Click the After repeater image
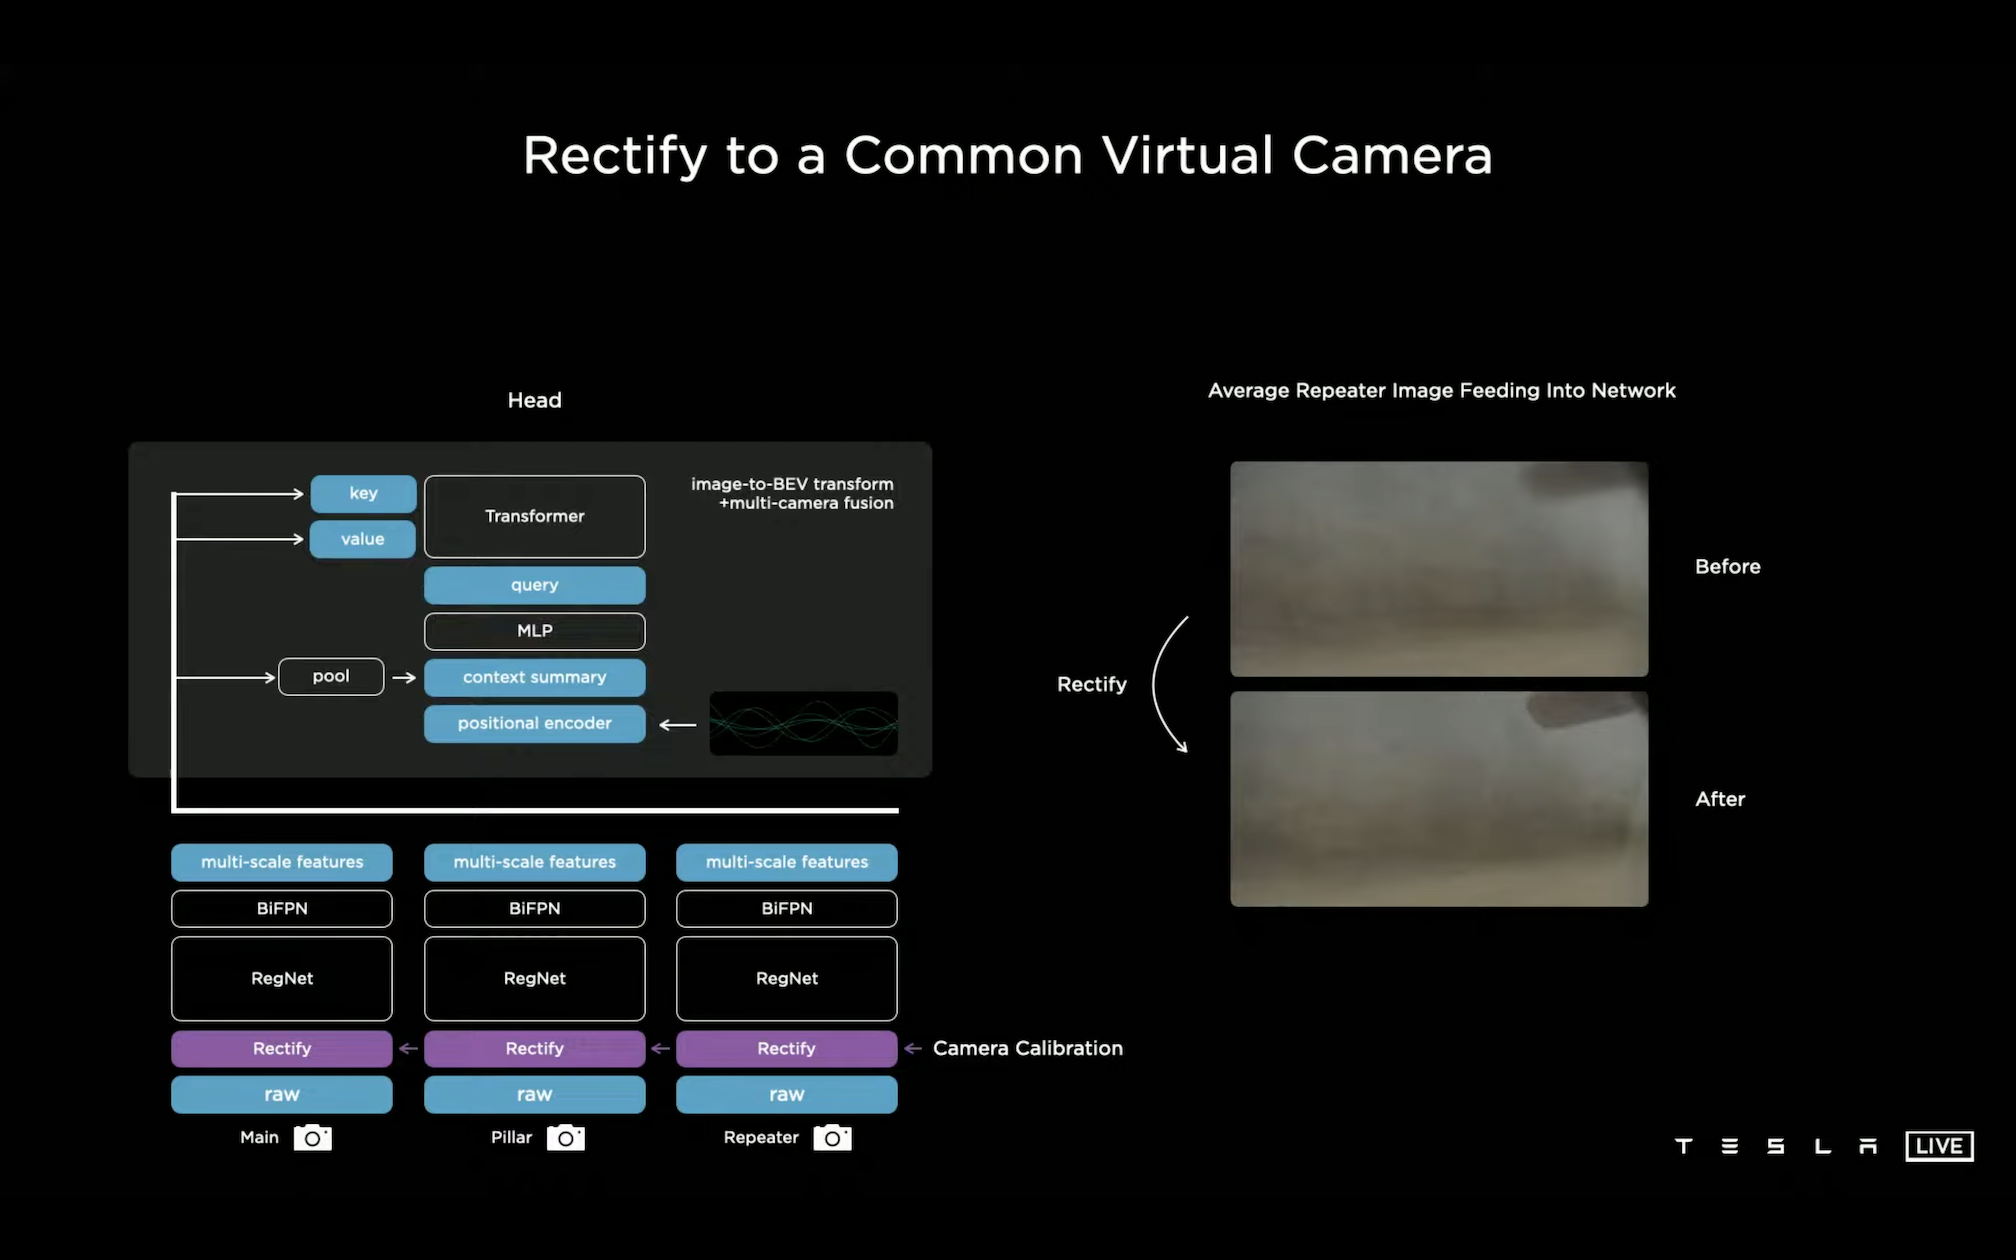Image resolution: width=2016 pixels, height=1260 pixels. tap(1438, 799)
